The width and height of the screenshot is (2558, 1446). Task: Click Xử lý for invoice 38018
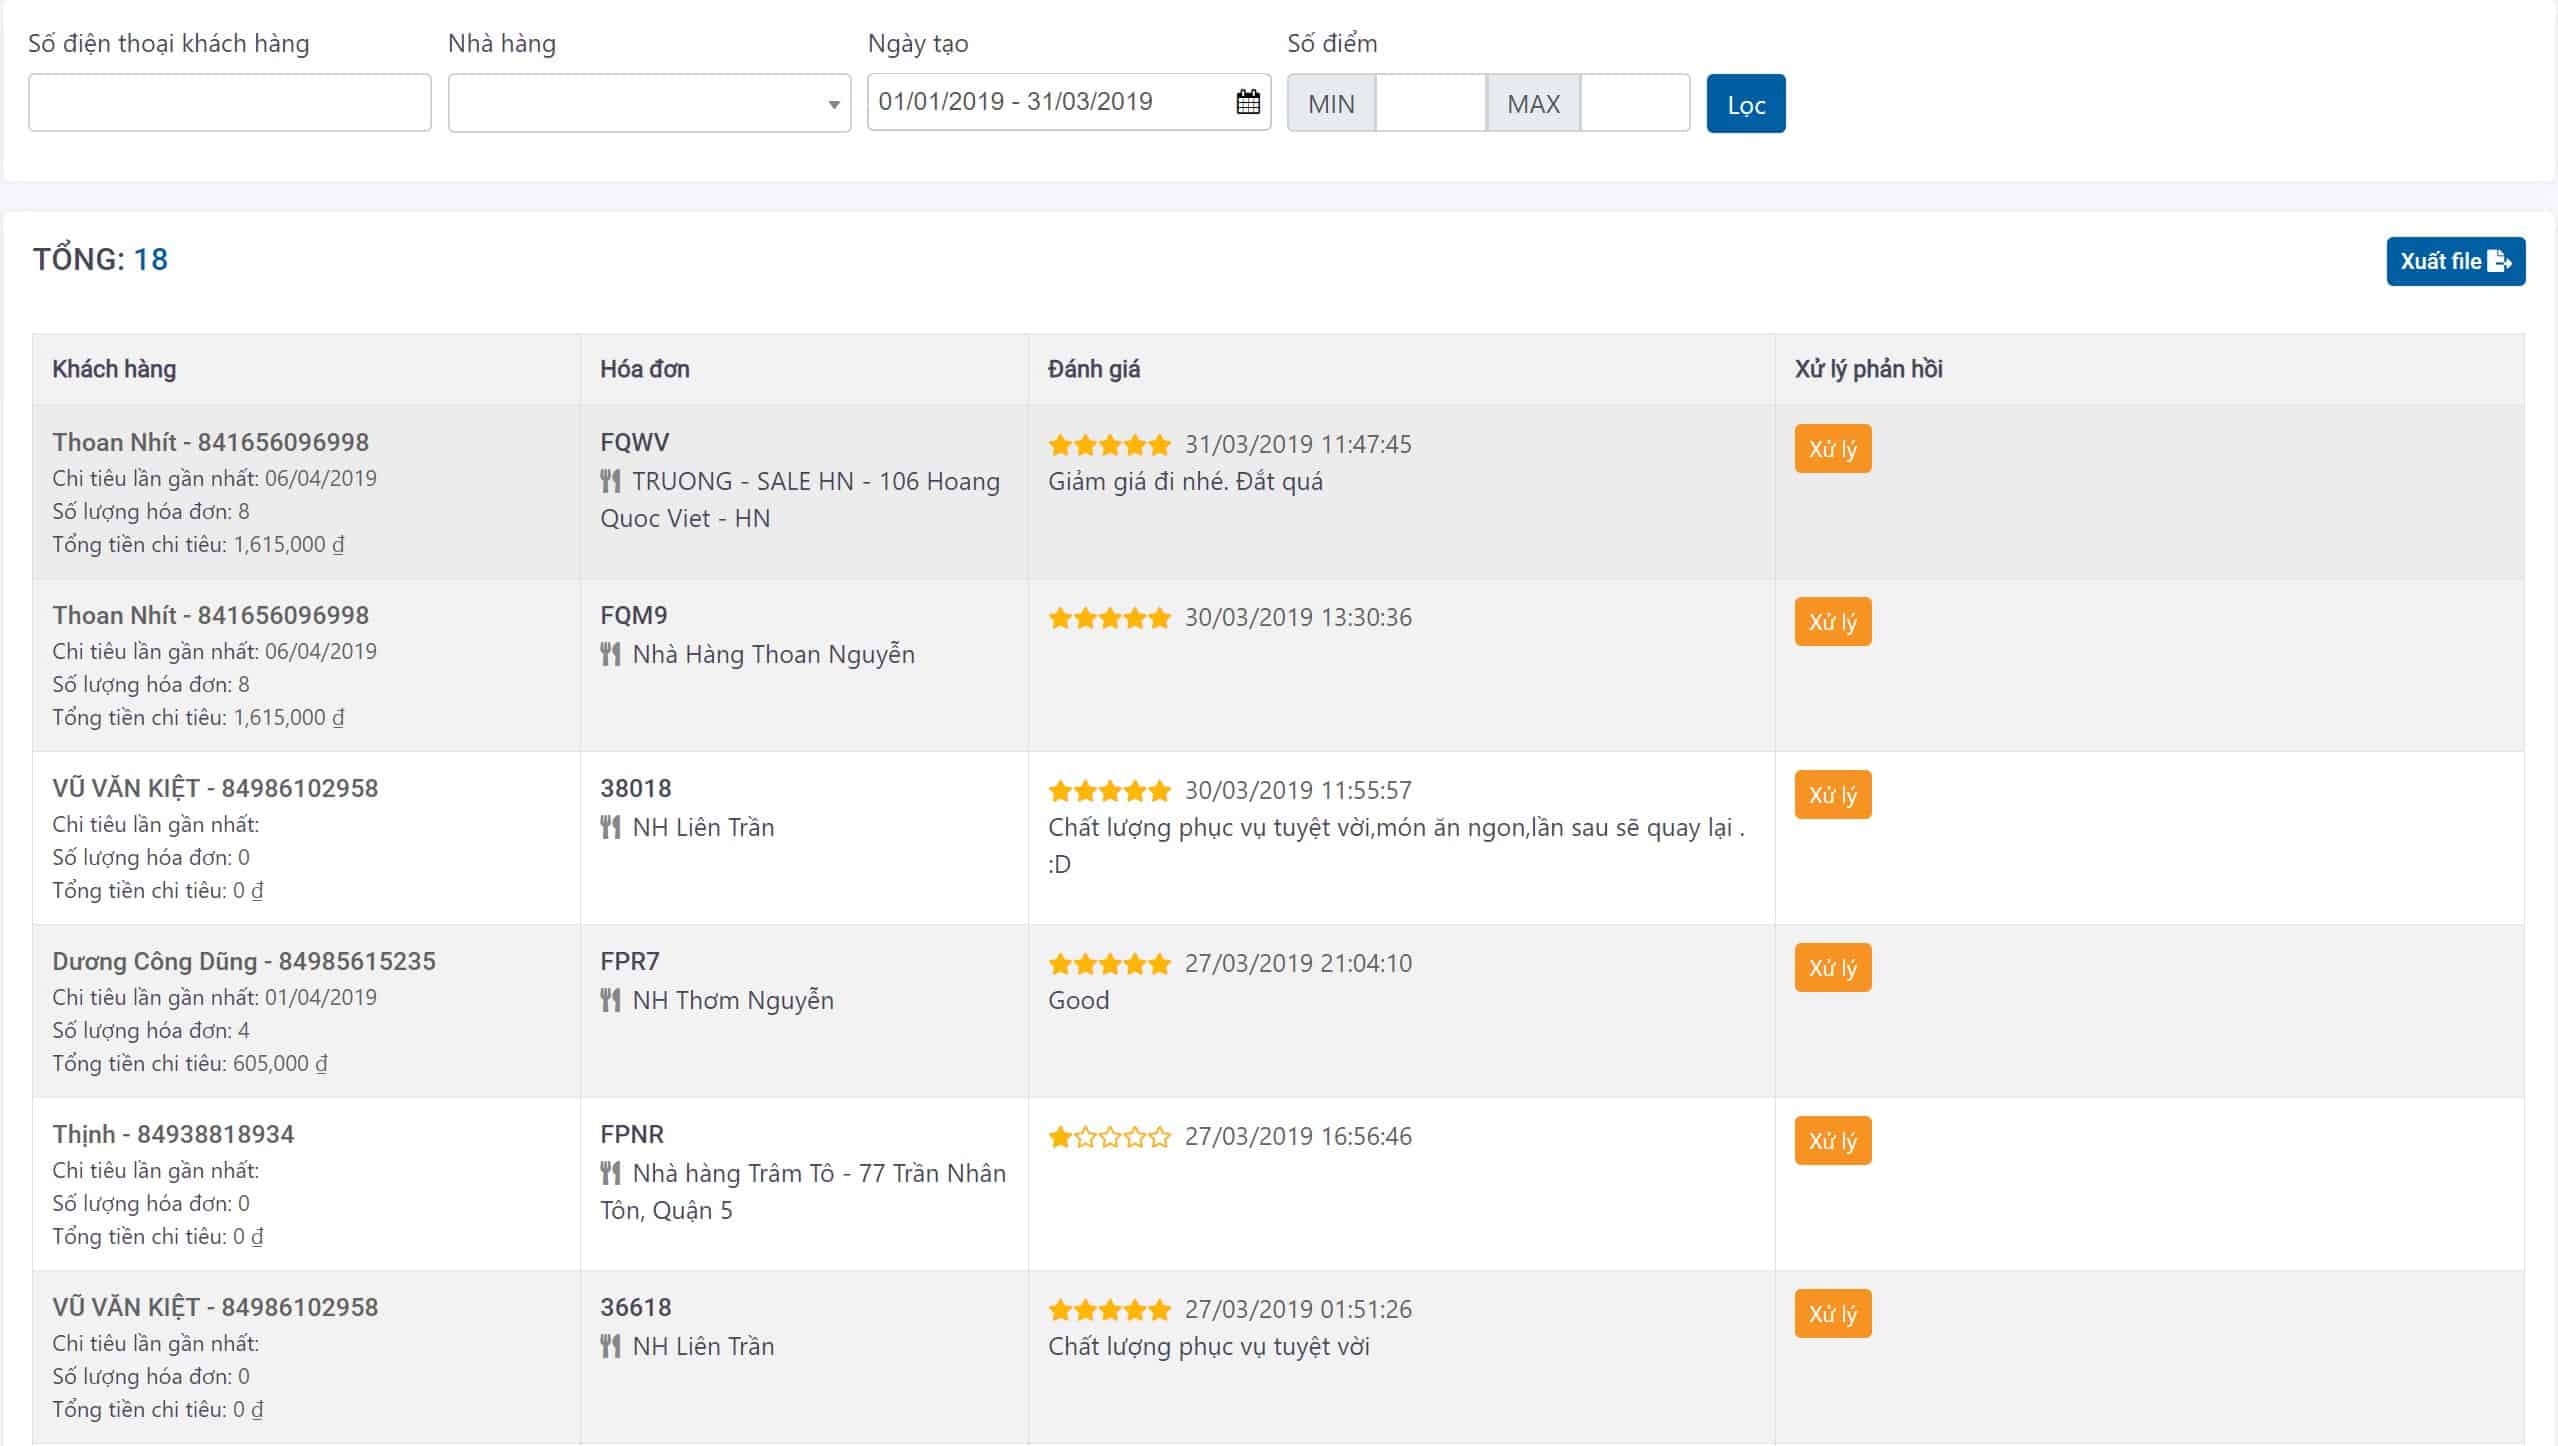pos(1833,795)
